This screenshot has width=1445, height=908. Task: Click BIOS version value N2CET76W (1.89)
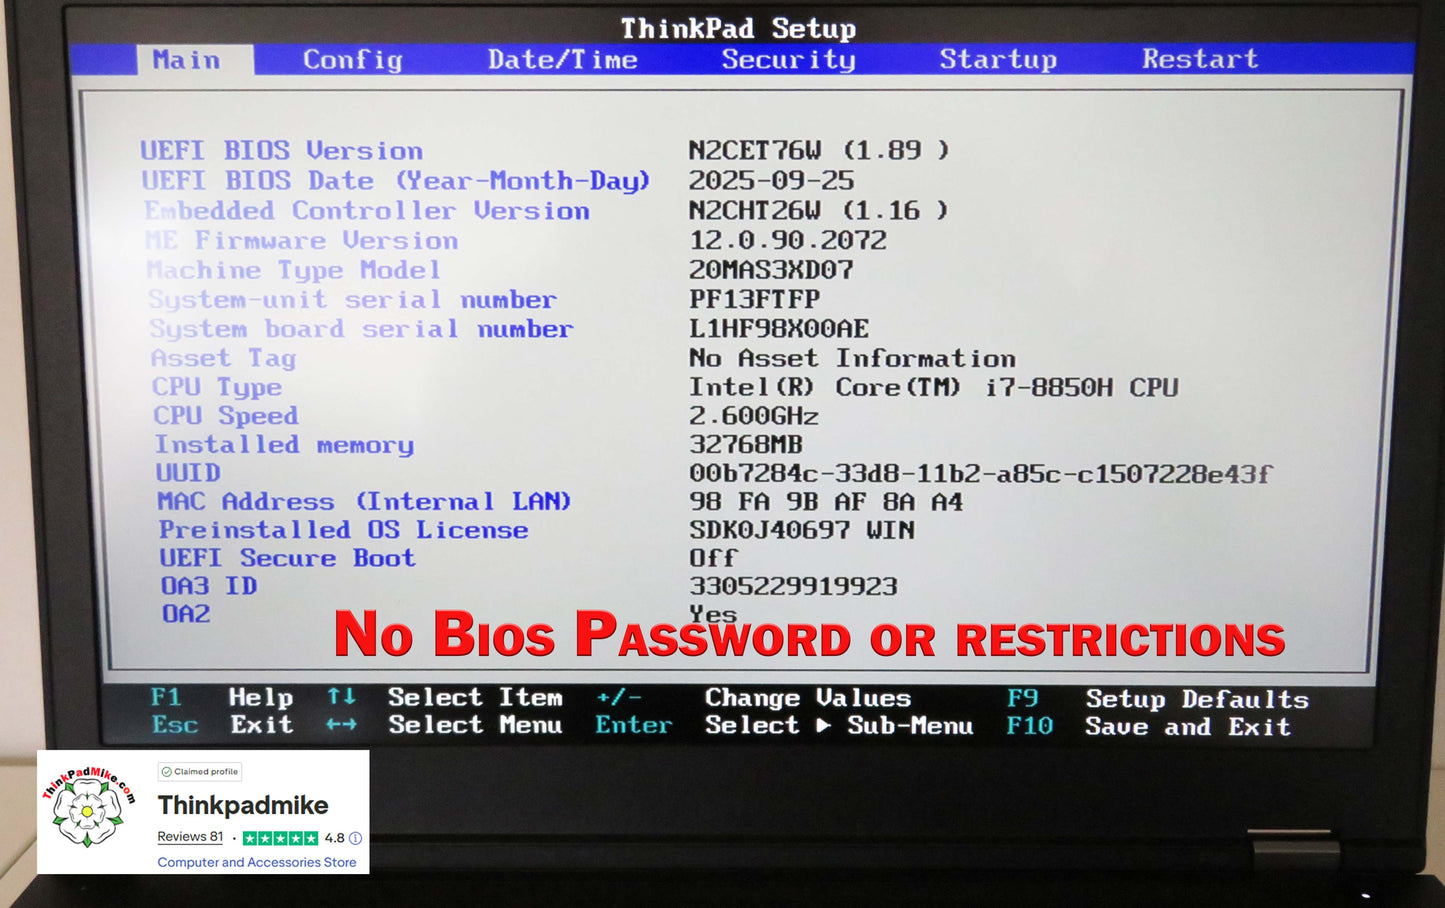coord(818,150)
